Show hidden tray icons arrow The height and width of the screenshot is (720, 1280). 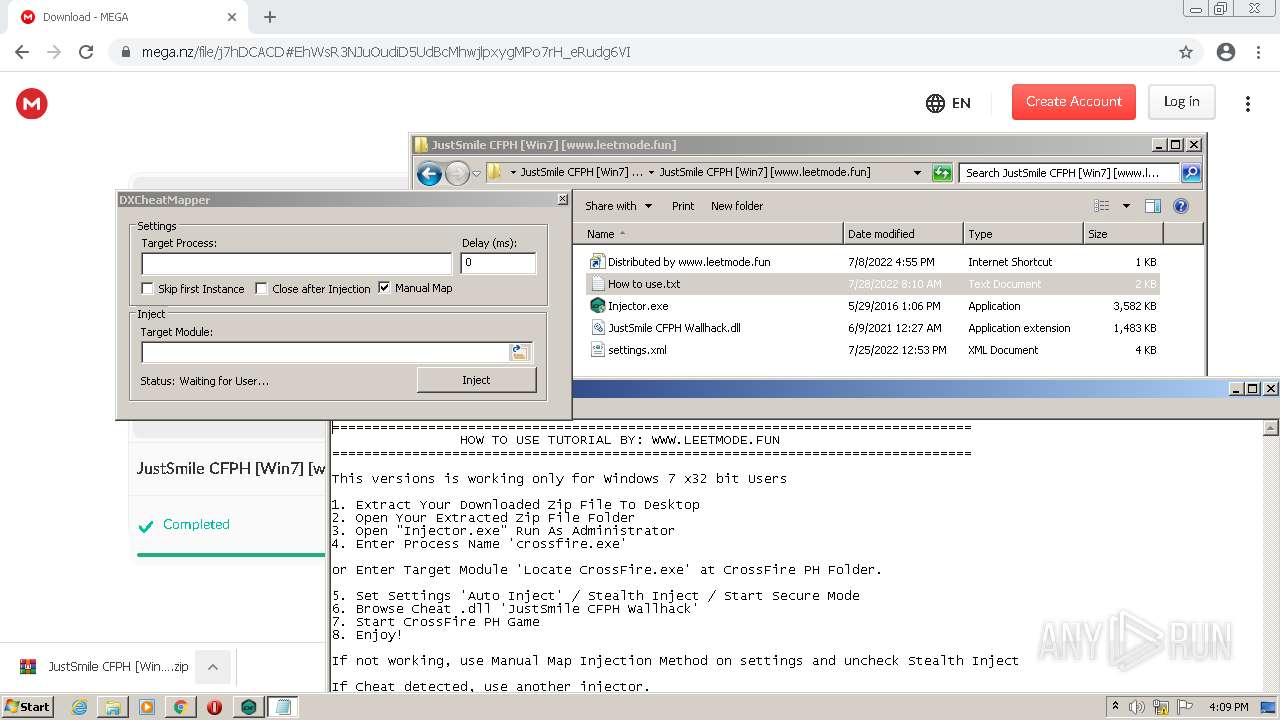(1116, 707)
